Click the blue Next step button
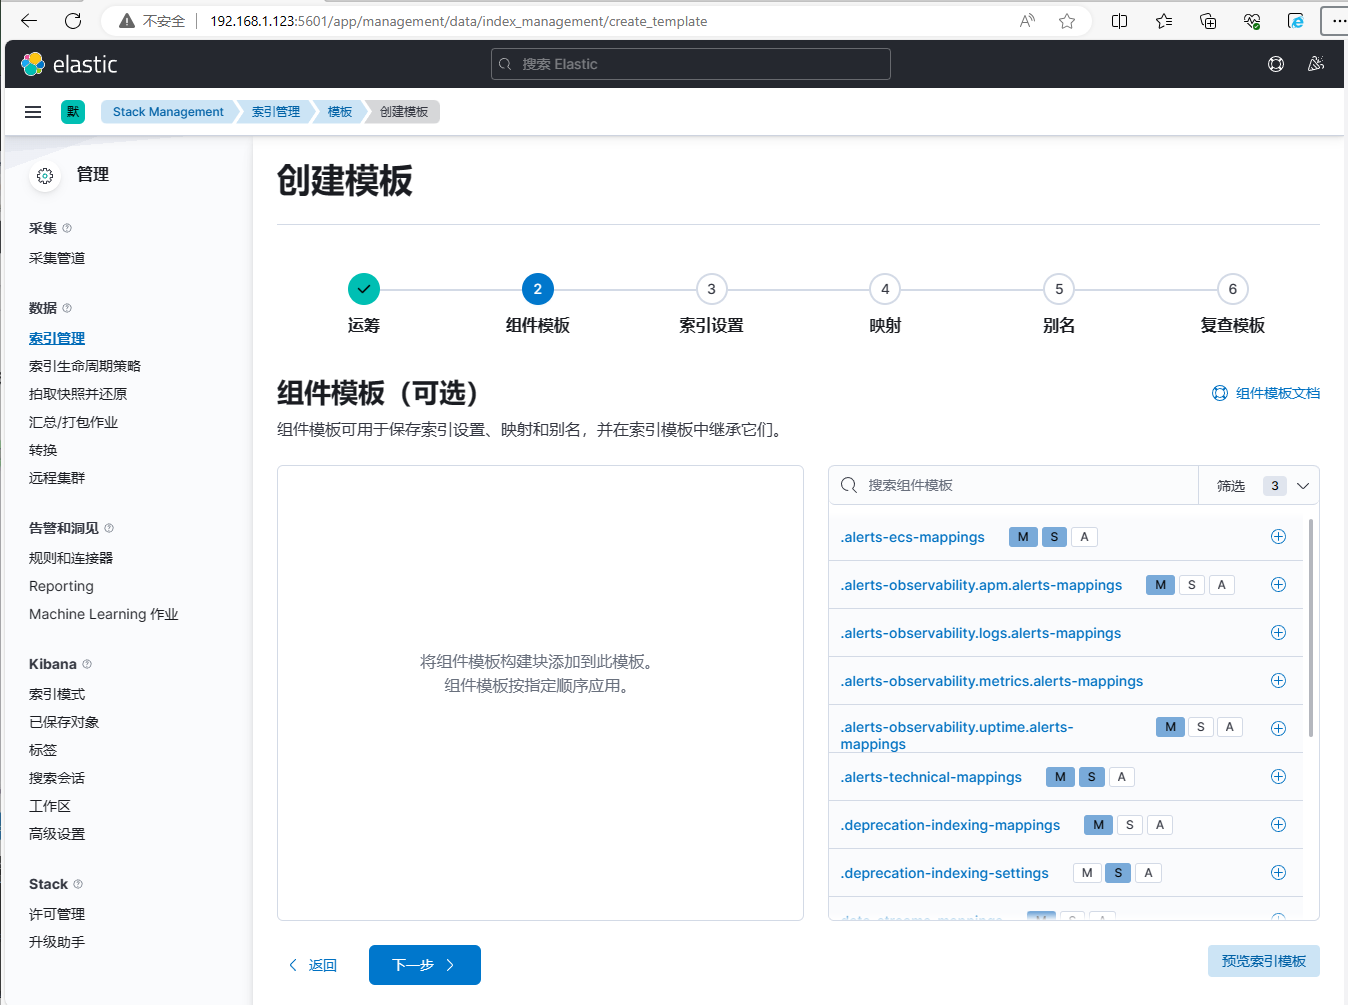Viewport: 1348px width, 1005px height. [424, 965]
